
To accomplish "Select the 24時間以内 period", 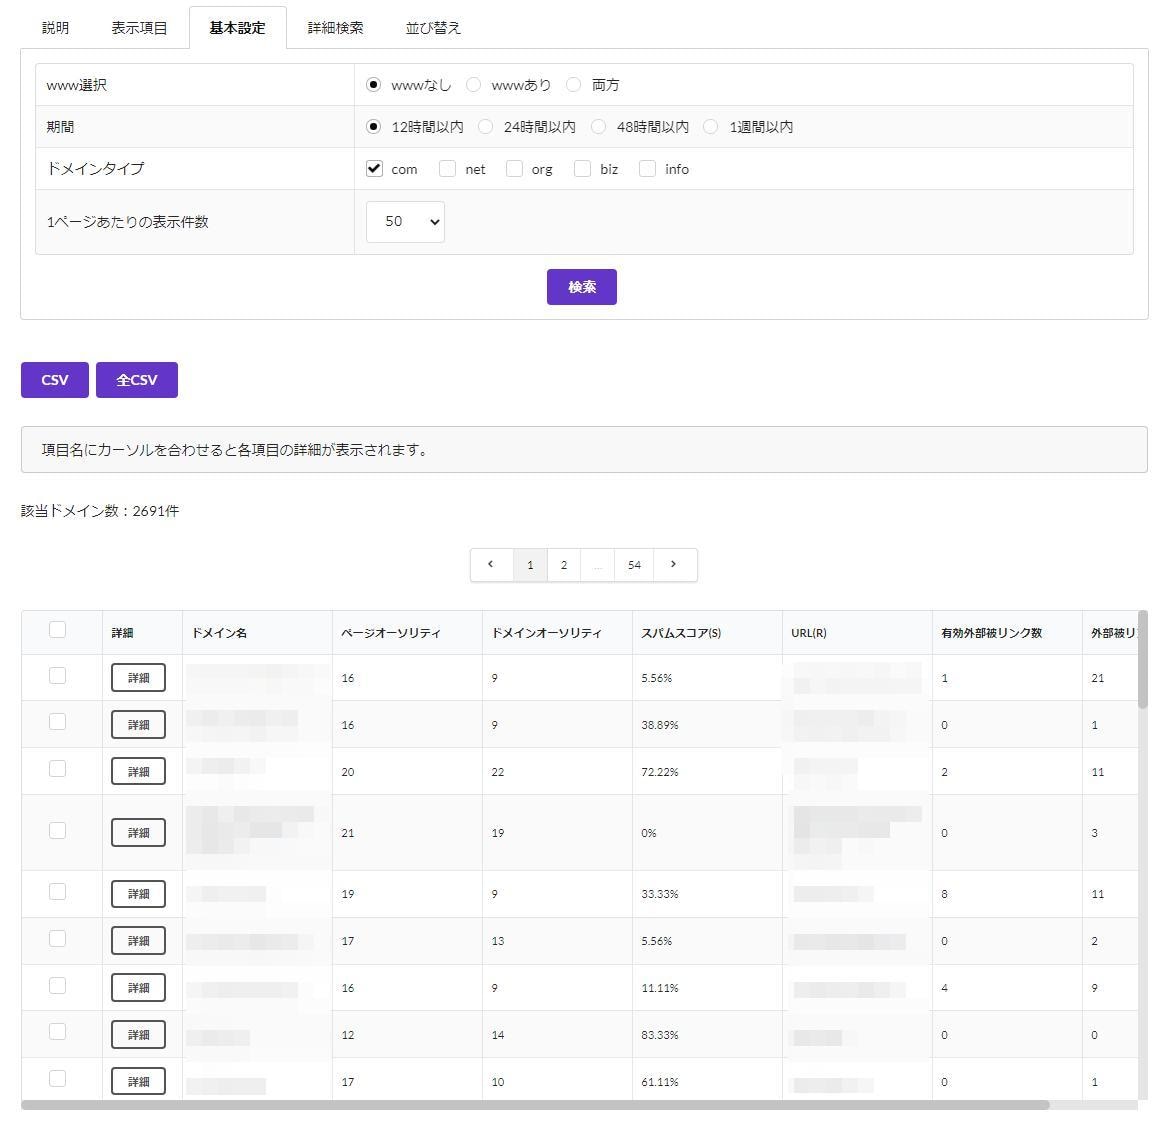I will (485, 127).
